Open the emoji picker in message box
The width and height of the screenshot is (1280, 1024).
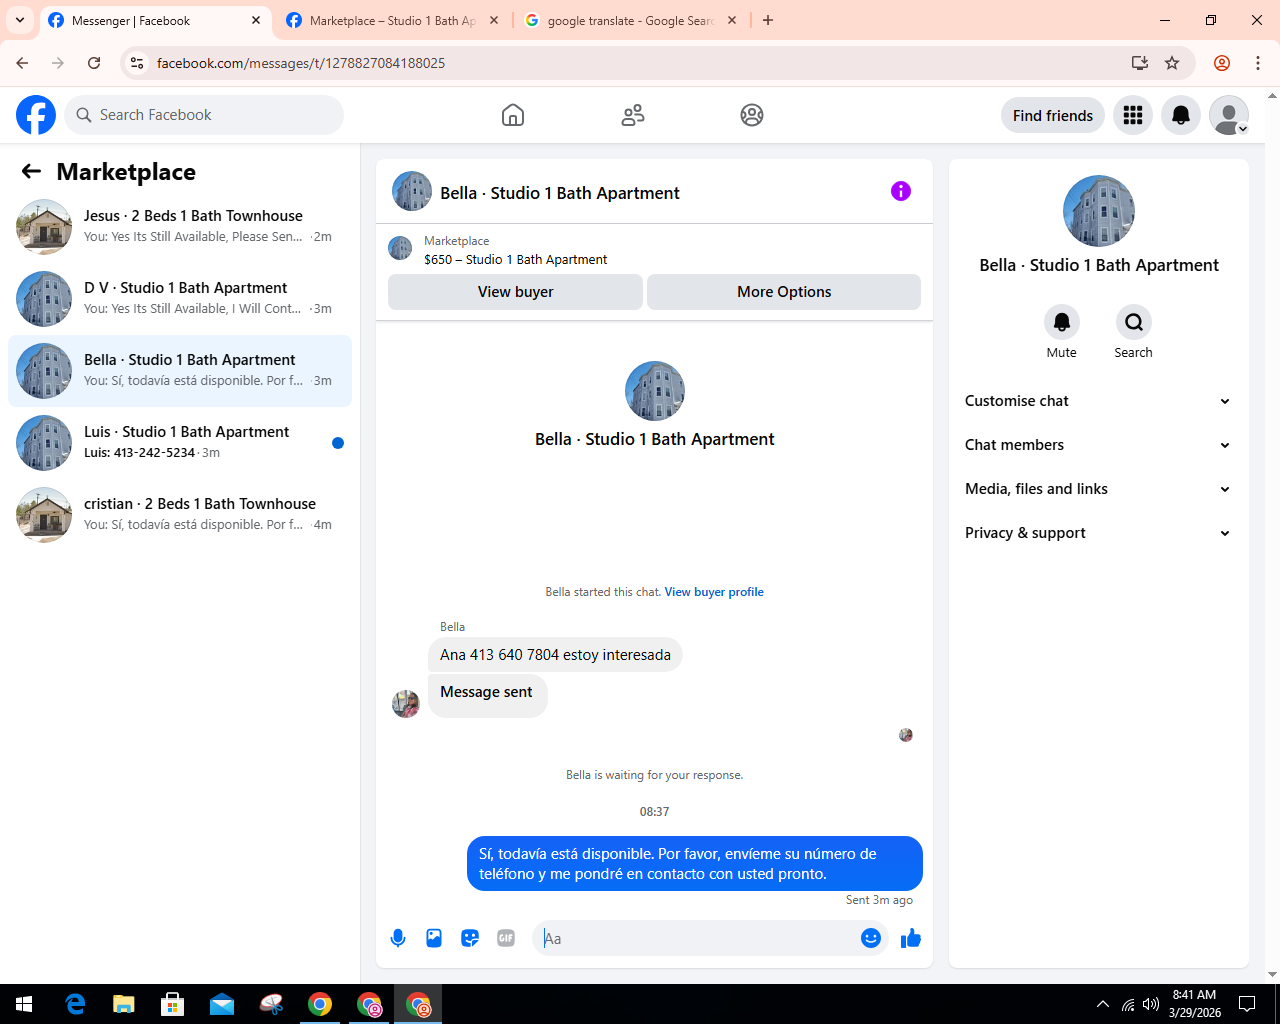(x=871, y=938)
